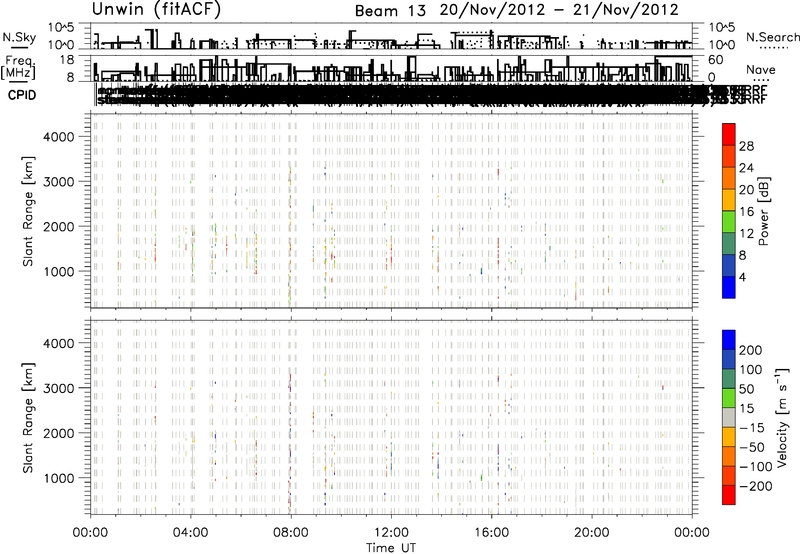Click the '28' label on power colorbar
Image resolution: width=800 pixels, height=554 pixels.
coord(746,146)
